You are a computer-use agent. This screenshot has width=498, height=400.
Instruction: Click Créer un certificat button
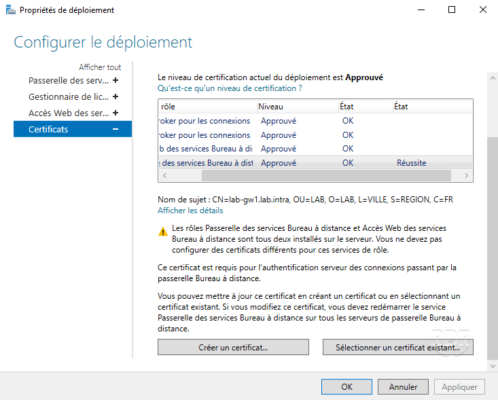(x=233, y=347)
